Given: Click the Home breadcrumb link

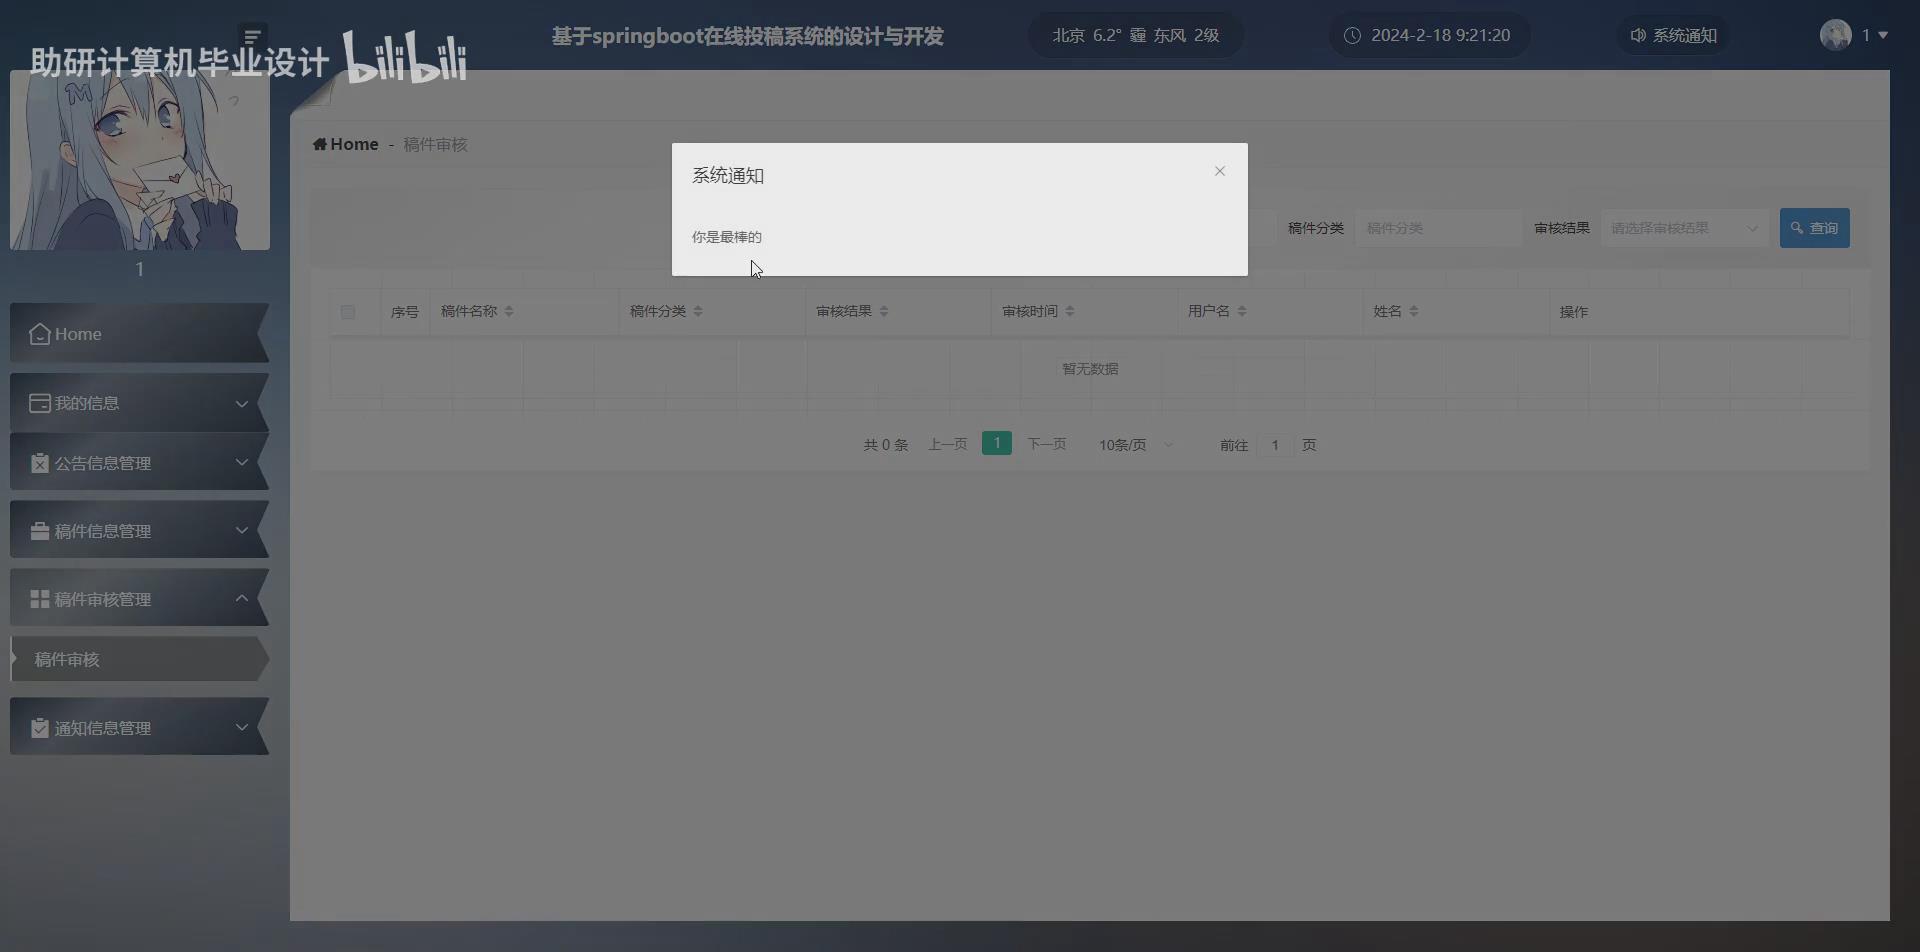Looking at the screenshot, I should (x=345, y=143).
